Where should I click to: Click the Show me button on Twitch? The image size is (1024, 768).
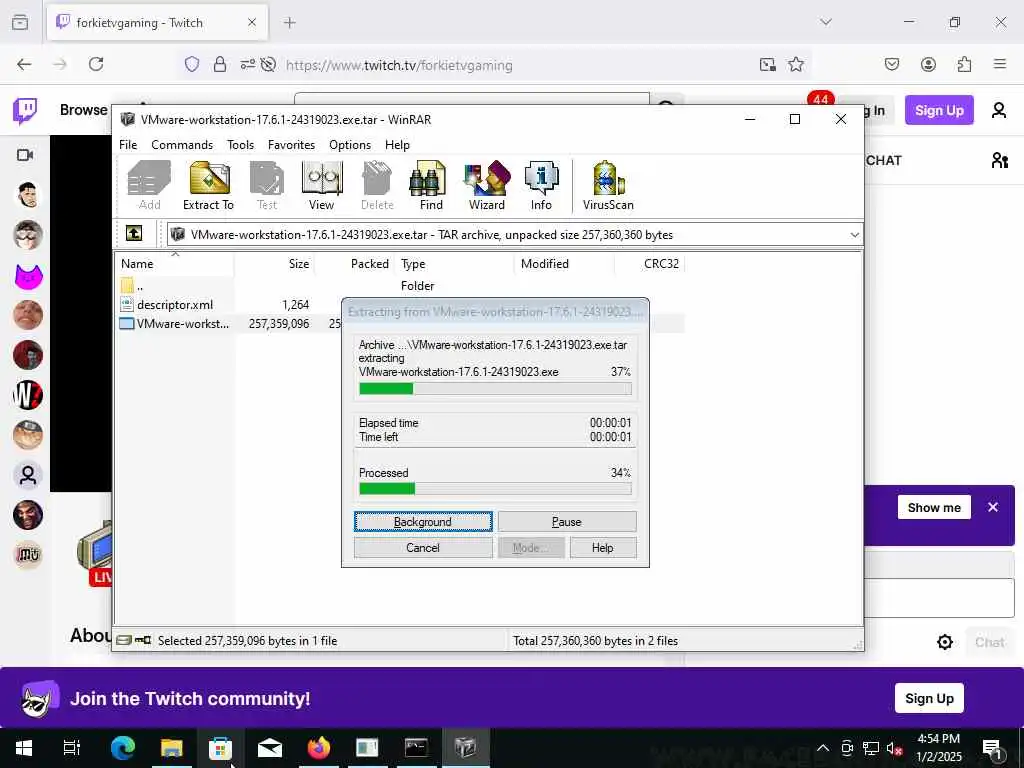click(x=934, y=507)
